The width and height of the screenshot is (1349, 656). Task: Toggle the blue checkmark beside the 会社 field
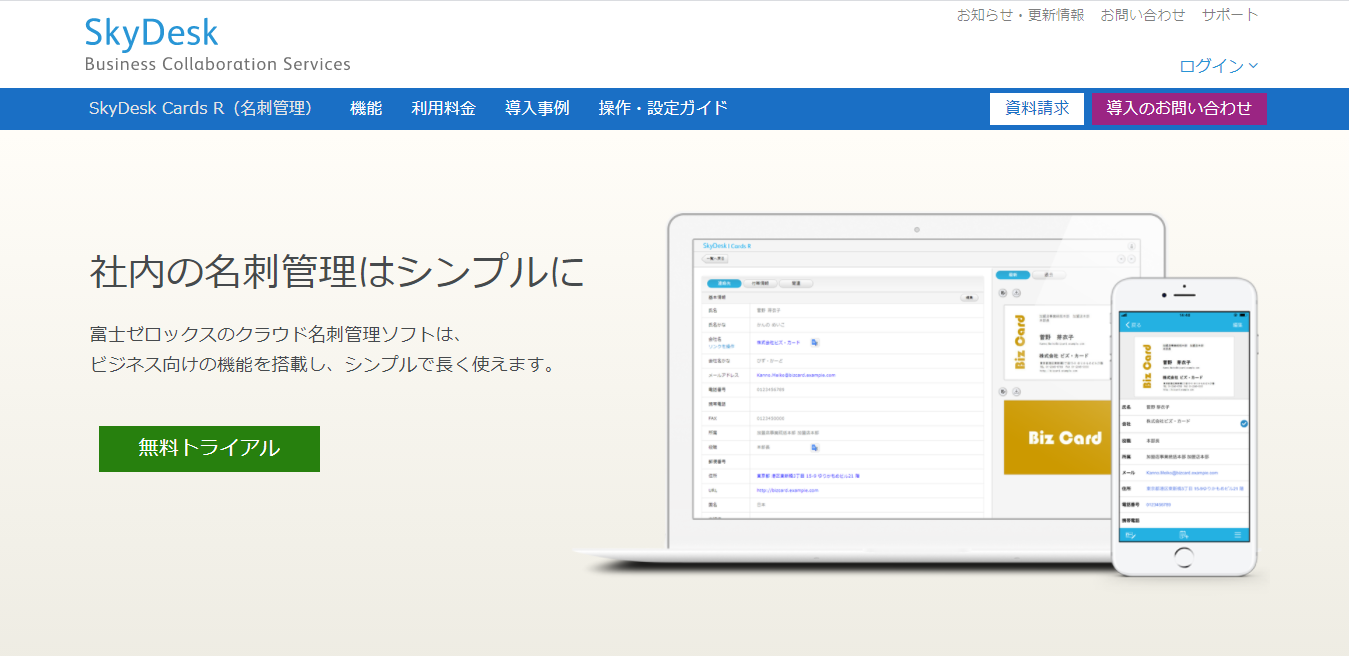pos(1243,424)
